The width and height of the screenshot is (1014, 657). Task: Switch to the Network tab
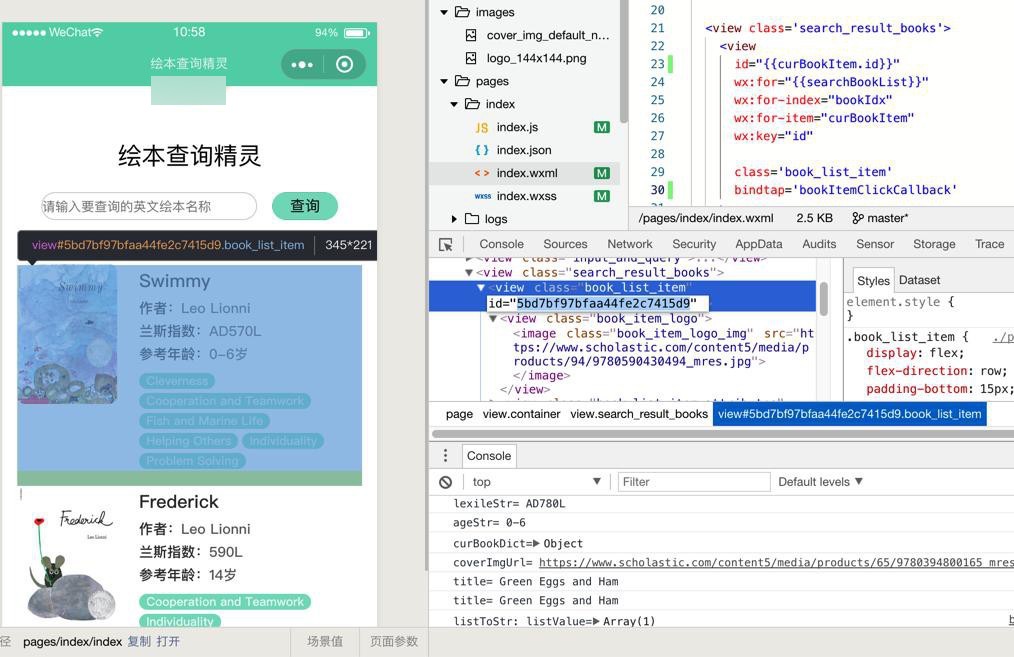[x=629, y=244]
